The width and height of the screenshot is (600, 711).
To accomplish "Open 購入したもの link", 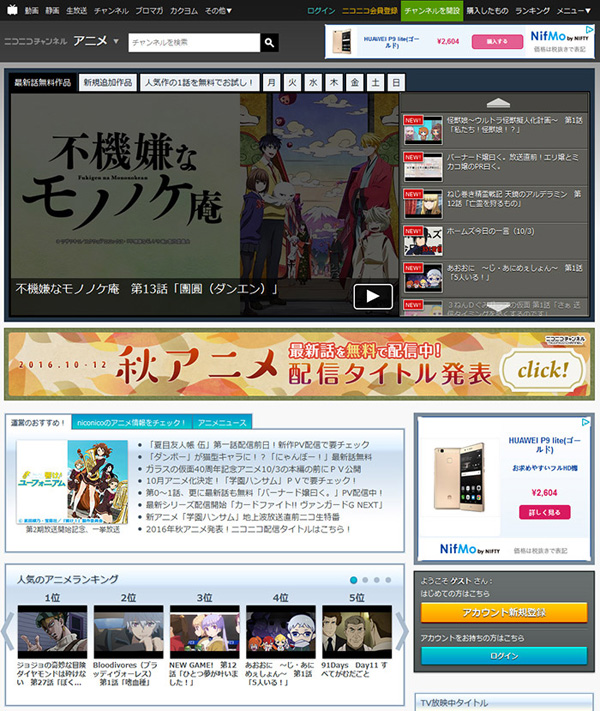I will [487, 10].
